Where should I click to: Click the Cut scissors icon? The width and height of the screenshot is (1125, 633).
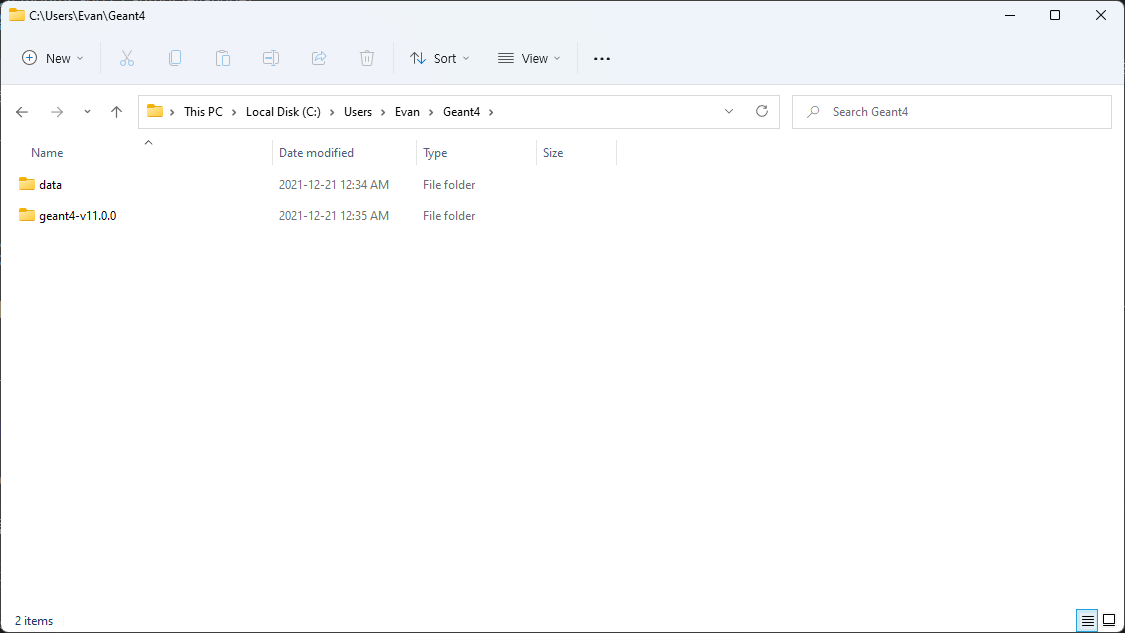(x=126, y=58)
